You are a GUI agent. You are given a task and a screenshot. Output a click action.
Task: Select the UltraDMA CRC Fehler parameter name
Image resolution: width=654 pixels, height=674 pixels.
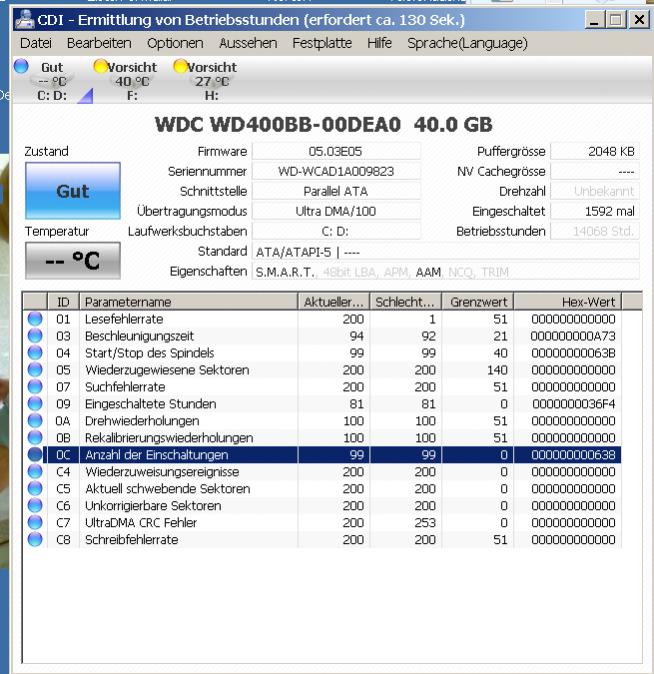click(141, 523)
